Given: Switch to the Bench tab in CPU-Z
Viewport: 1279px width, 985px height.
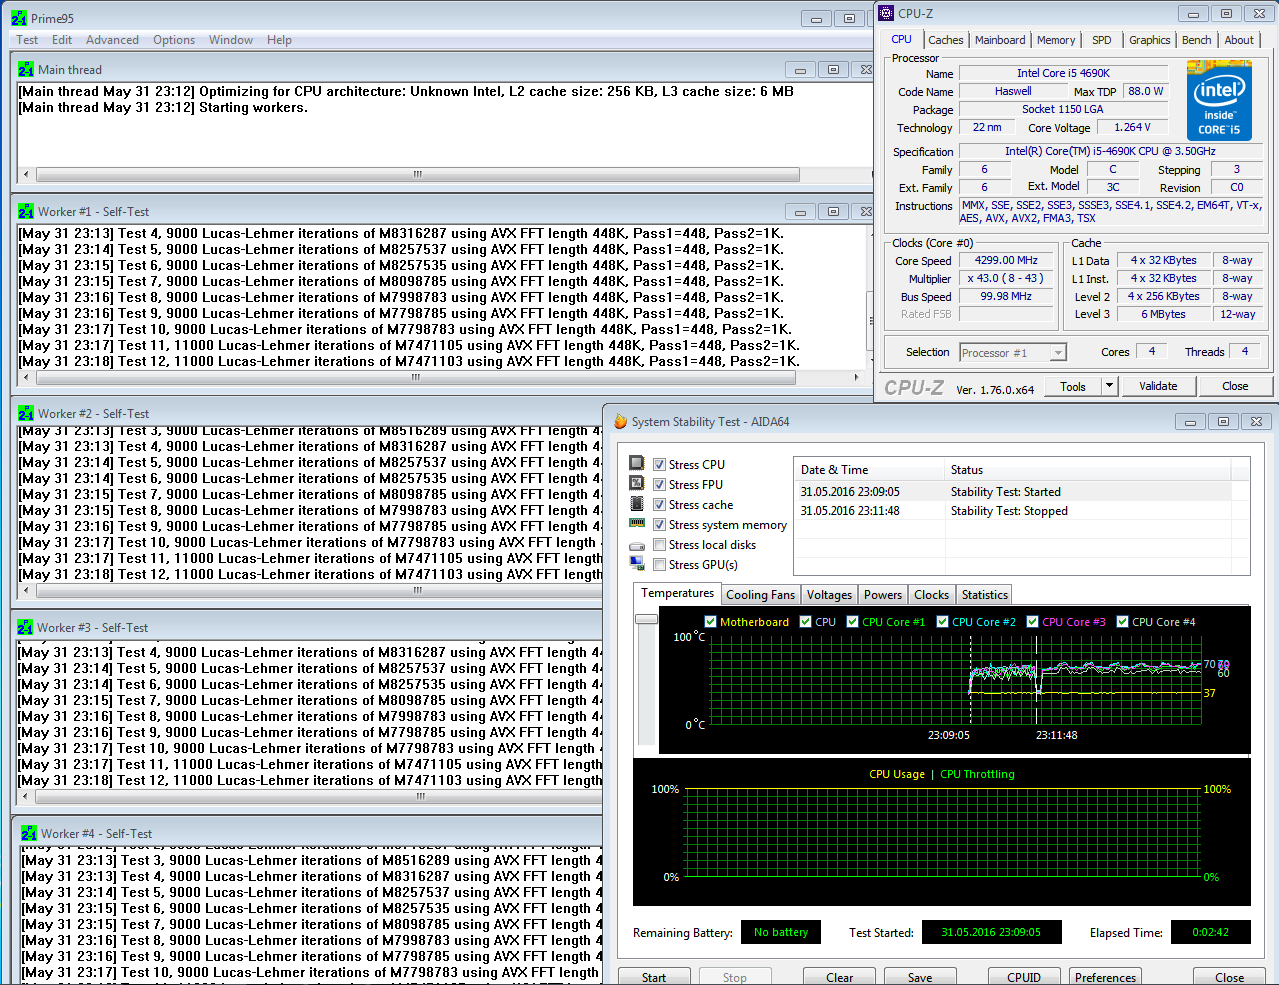Looking at the screenshot, I should pyautogui.click(x=1196, y=40).
